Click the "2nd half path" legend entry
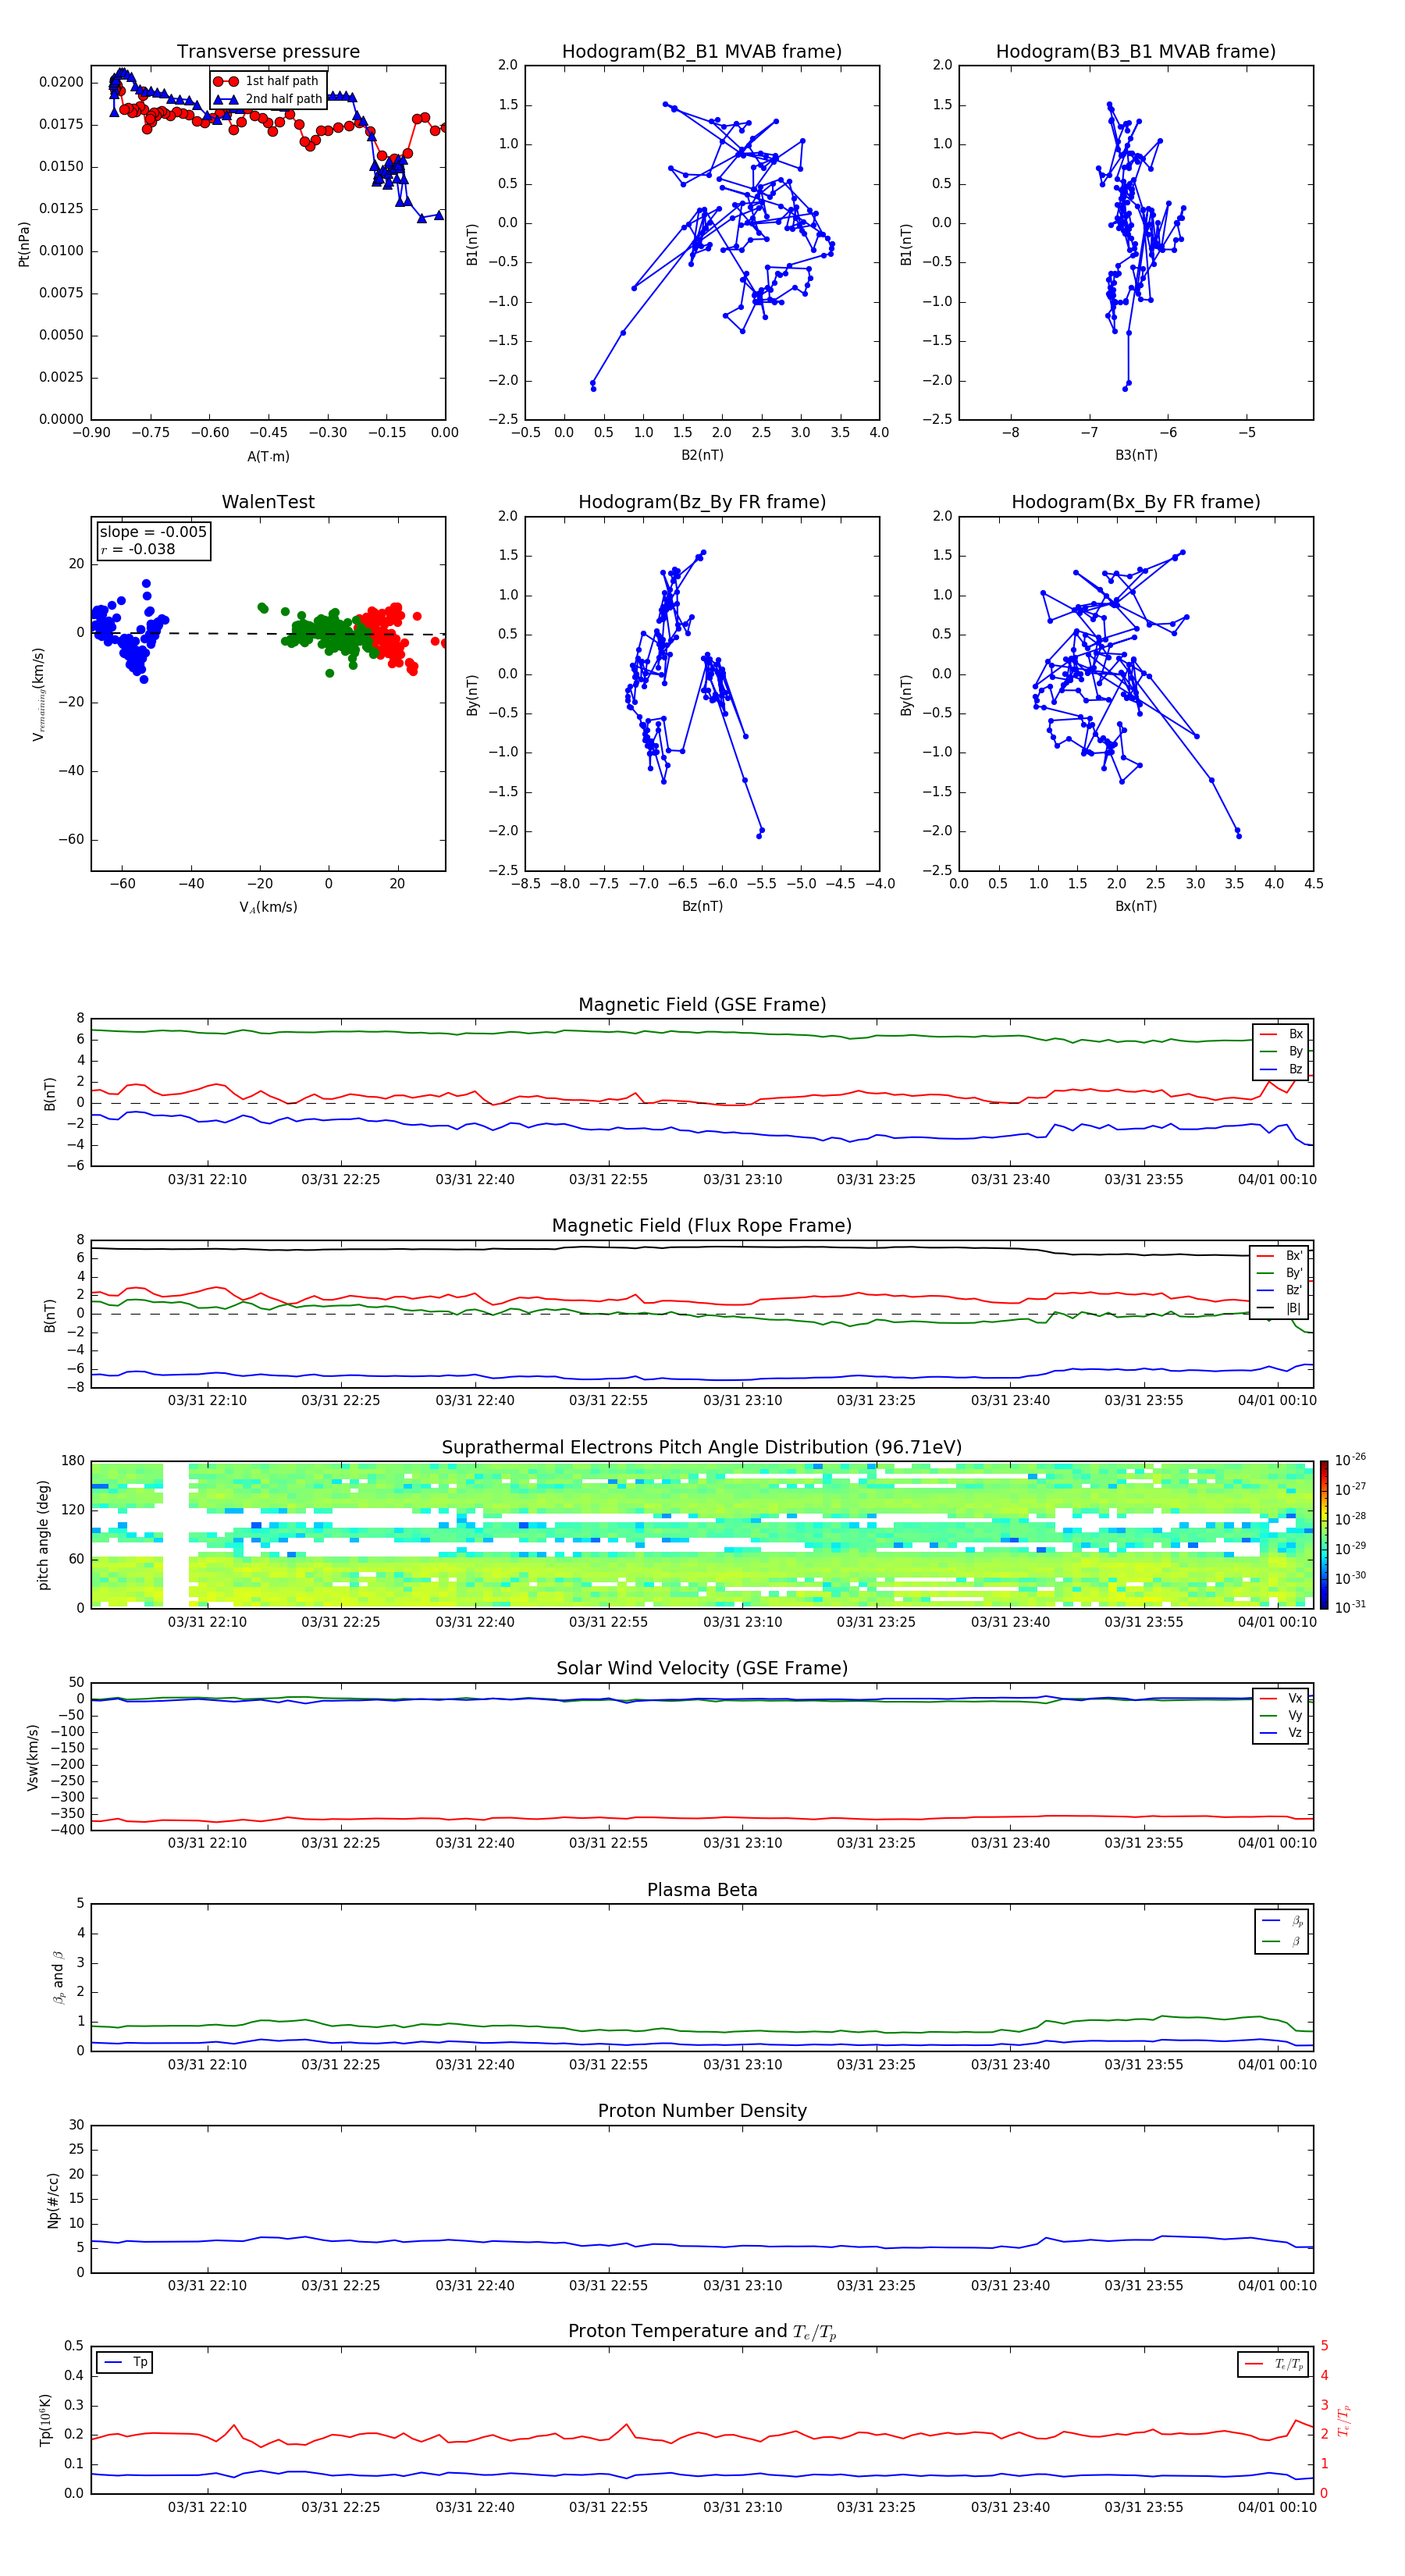This screenshot has height=2576, width=1405. tap(269, 99)
